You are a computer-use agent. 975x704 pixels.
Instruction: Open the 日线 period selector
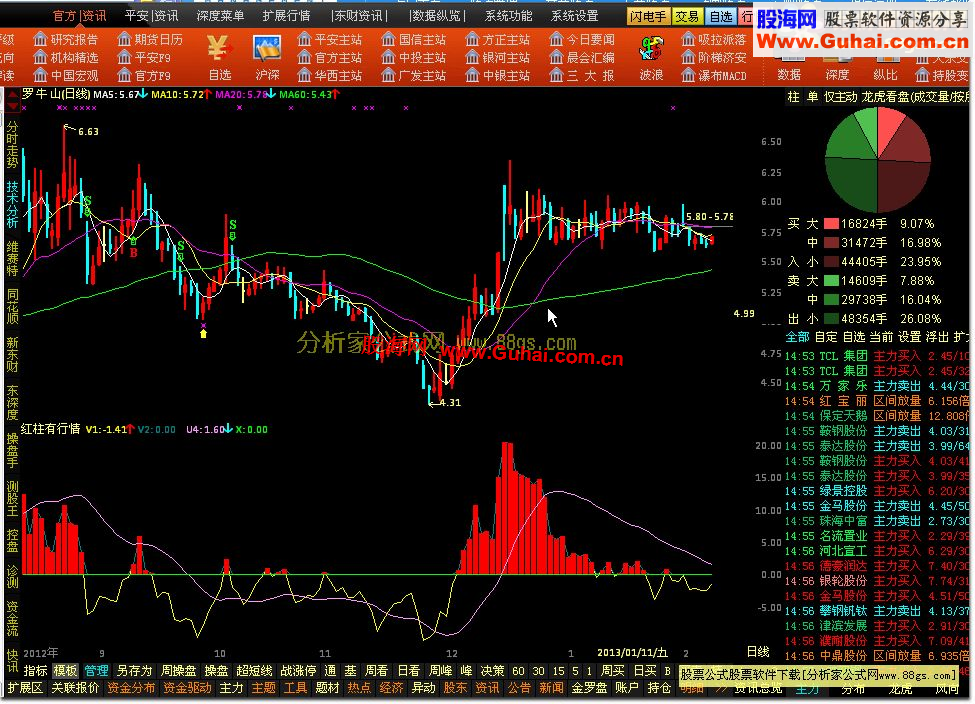758,652
